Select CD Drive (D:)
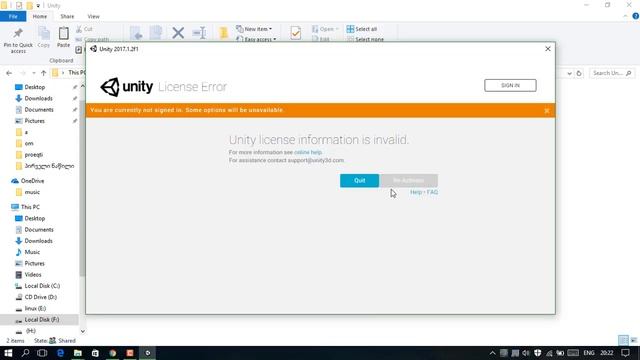 coord(40,297)
